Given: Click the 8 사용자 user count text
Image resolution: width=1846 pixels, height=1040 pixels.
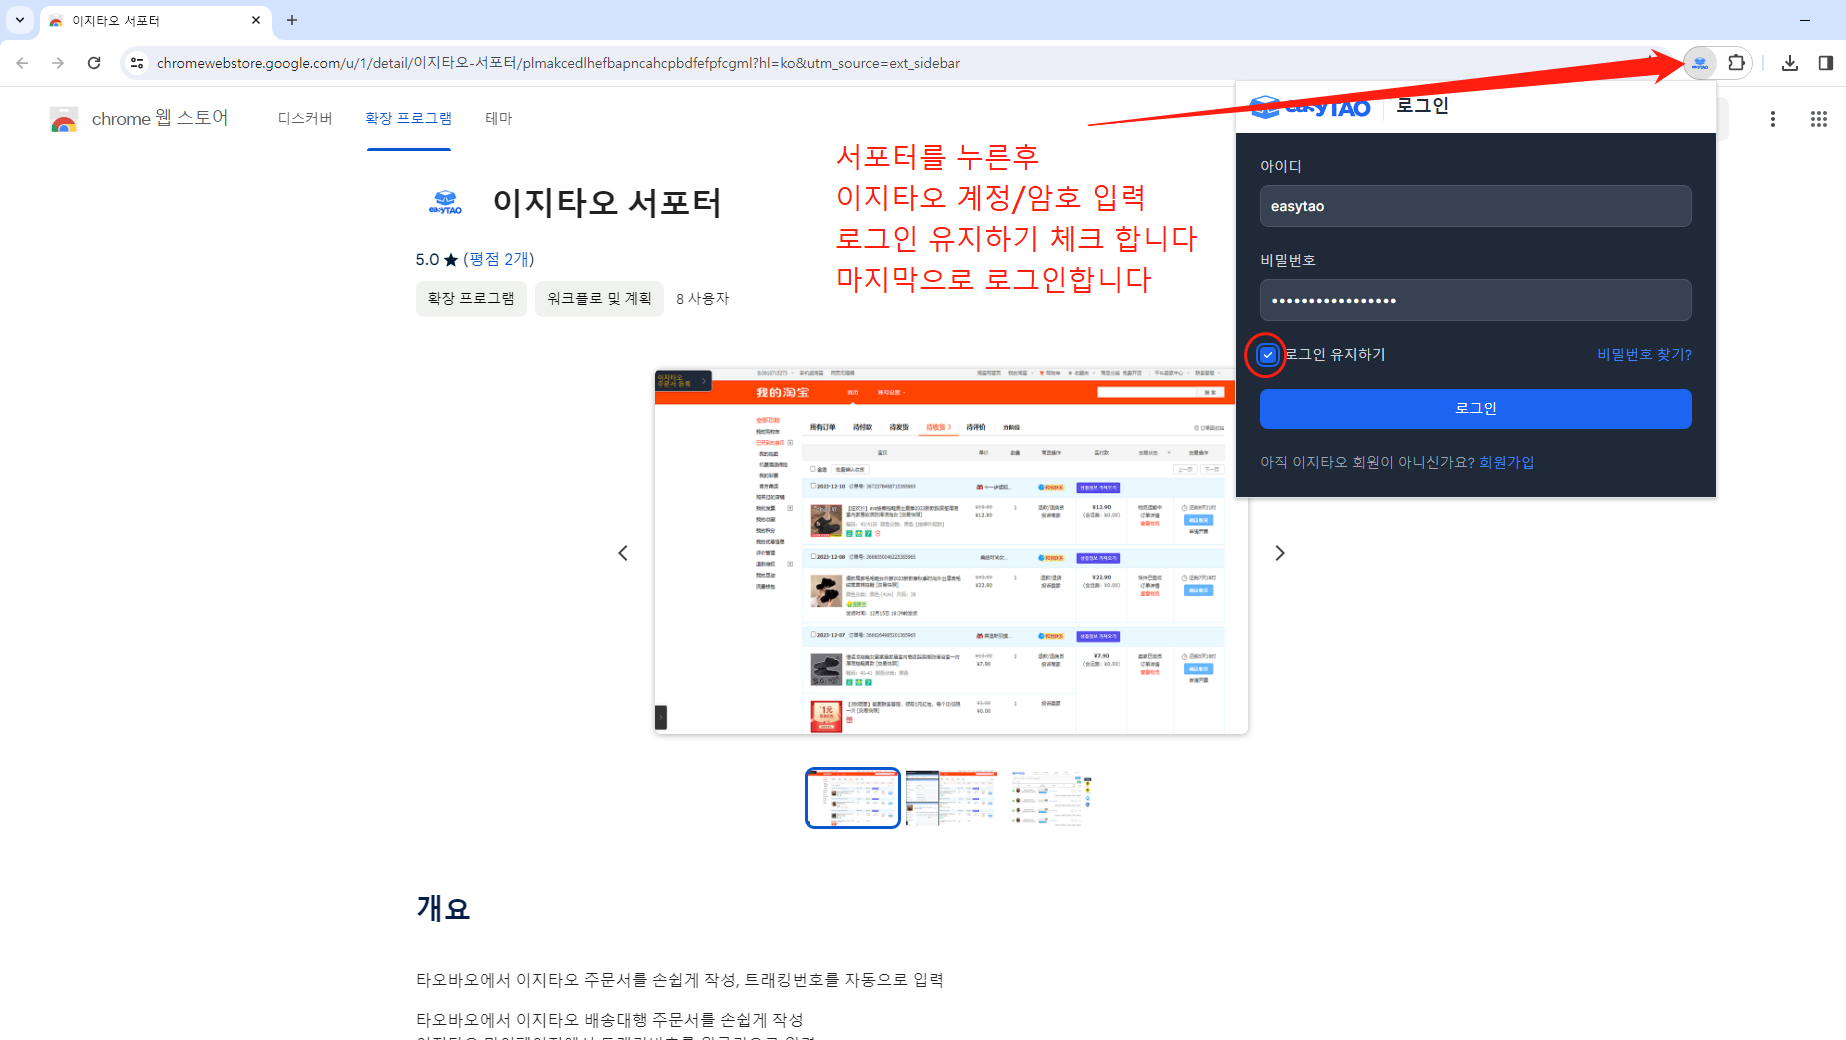Looking at the screenshot, I should click(703, 299).
